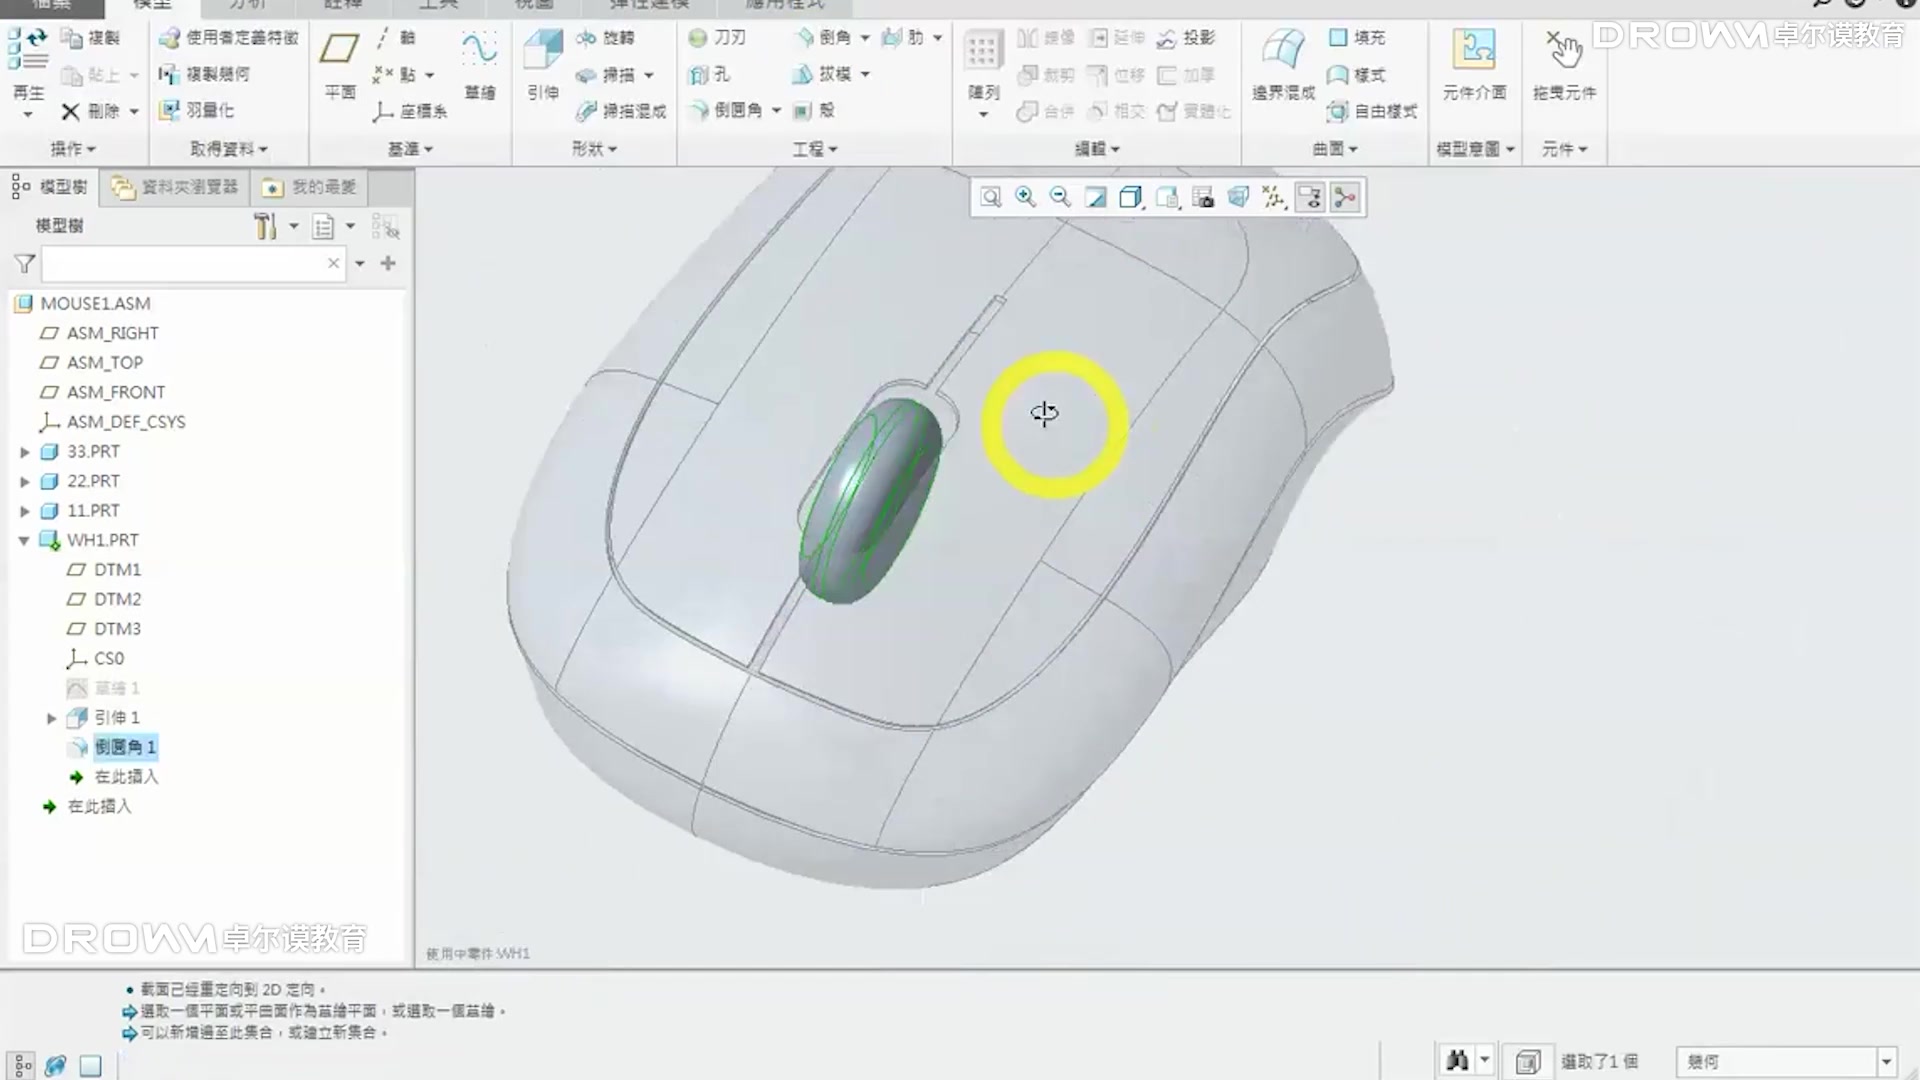Toggle datum display in the graphics toolbar

[x=1274, y=197]
